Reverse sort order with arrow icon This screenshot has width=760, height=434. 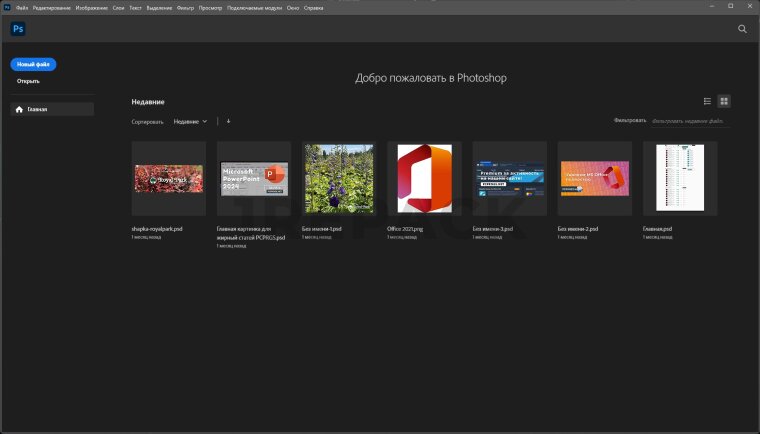click(x=228, y=121)
